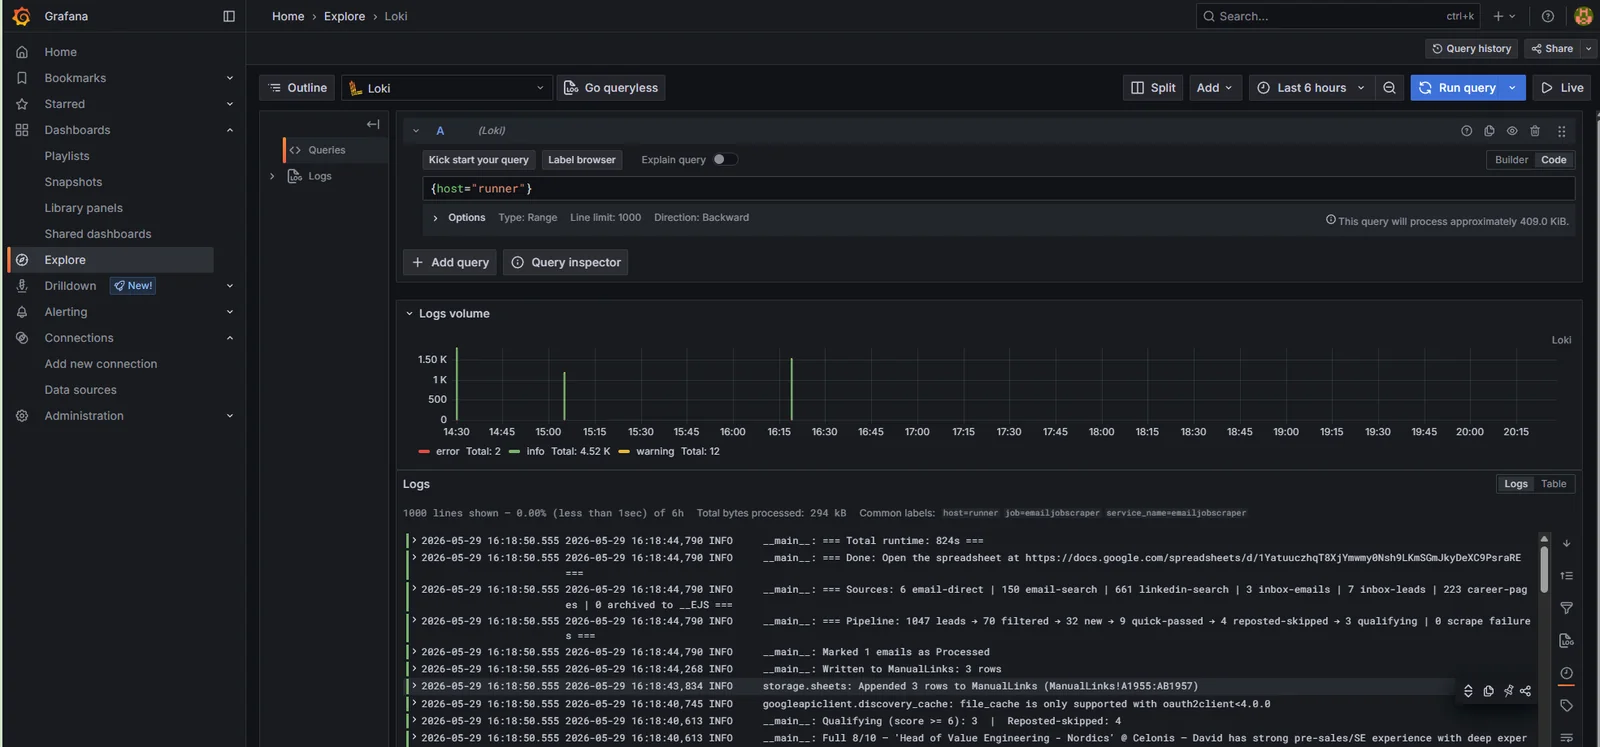
Task: Click the Help question mark icon in top bar
Action: click(1547, 16)
